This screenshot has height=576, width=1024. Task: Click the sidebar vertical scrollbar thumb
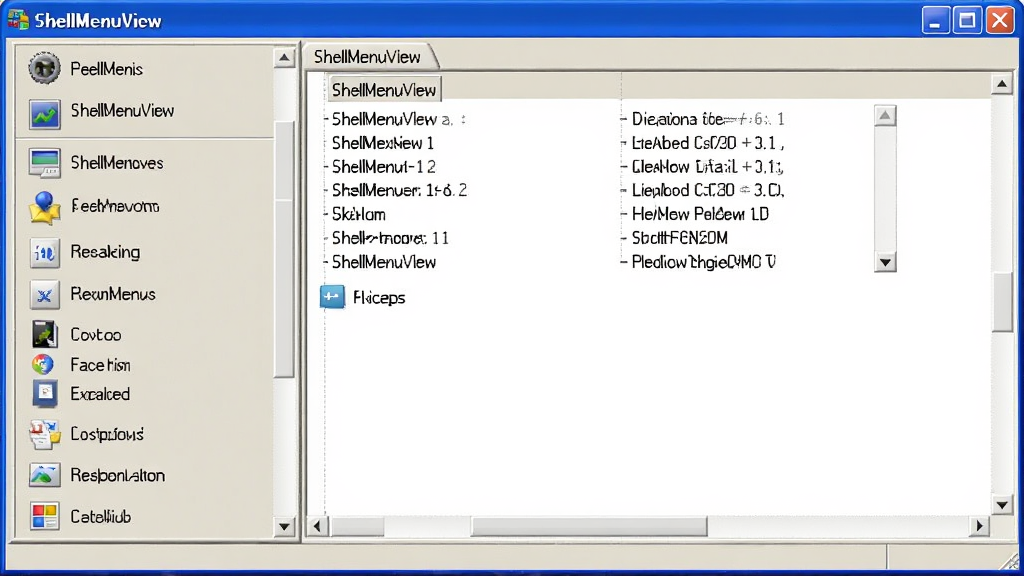tap(284, 248)
